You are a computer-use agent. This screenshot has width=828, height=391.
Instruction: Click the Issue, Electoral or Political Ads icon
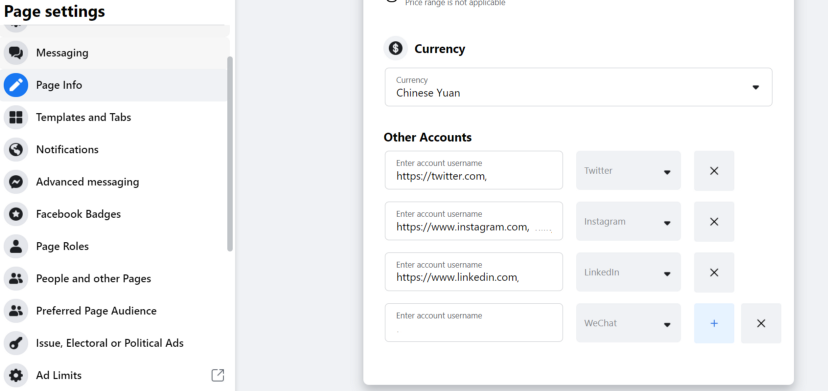16,343
